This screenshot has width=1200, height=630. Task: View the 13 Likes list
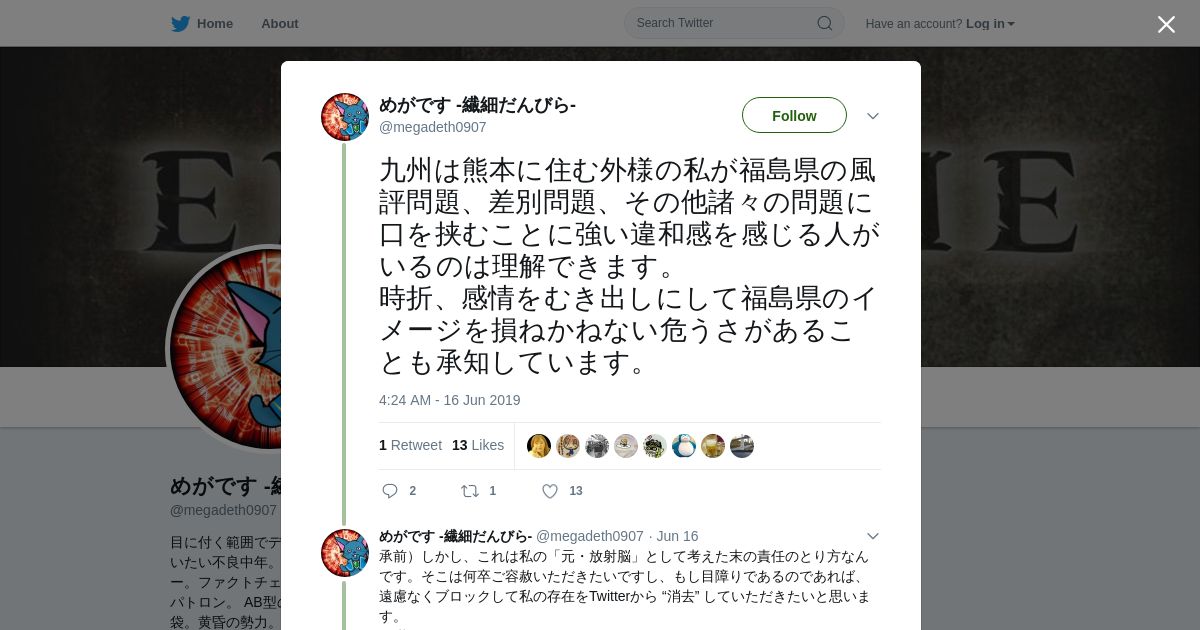(478, 445)
